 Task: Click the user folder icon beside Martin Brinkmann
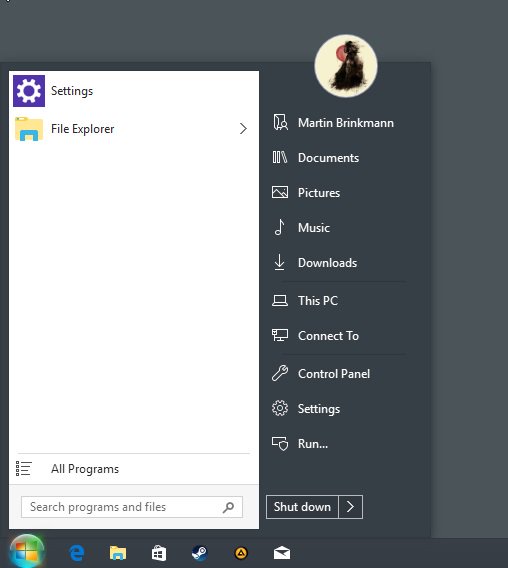pyautogui.click(x=280, y=122)
